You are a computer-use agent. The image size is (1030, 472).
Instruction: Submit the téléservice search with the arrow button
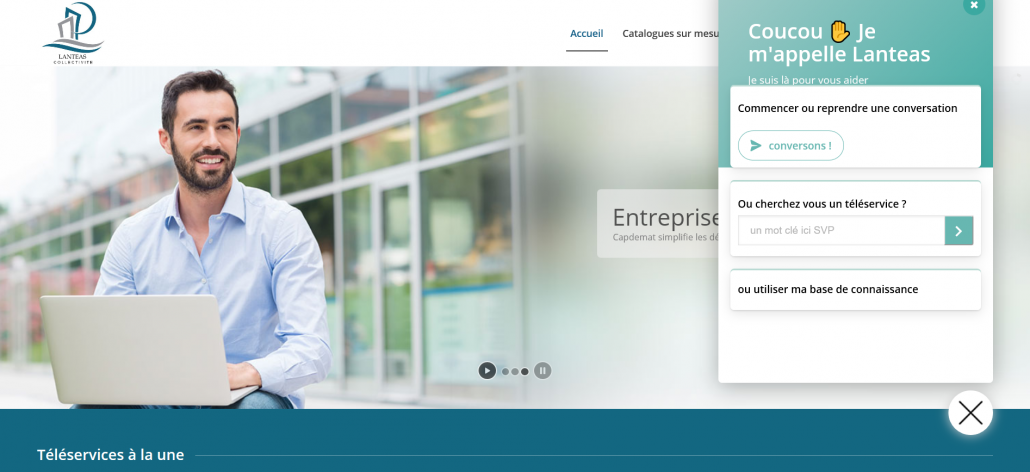[x=958, y=230]
